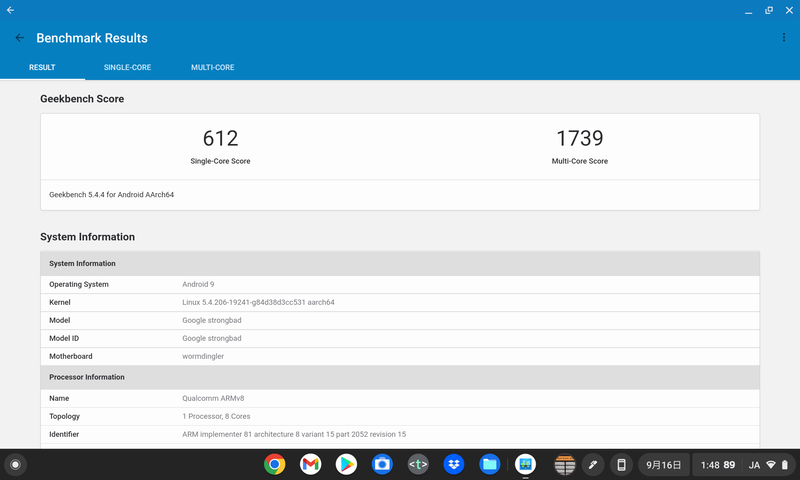Click the Motherboard value wormdingler
This screenshot has height=480, width=800.
tap(203, 357)
